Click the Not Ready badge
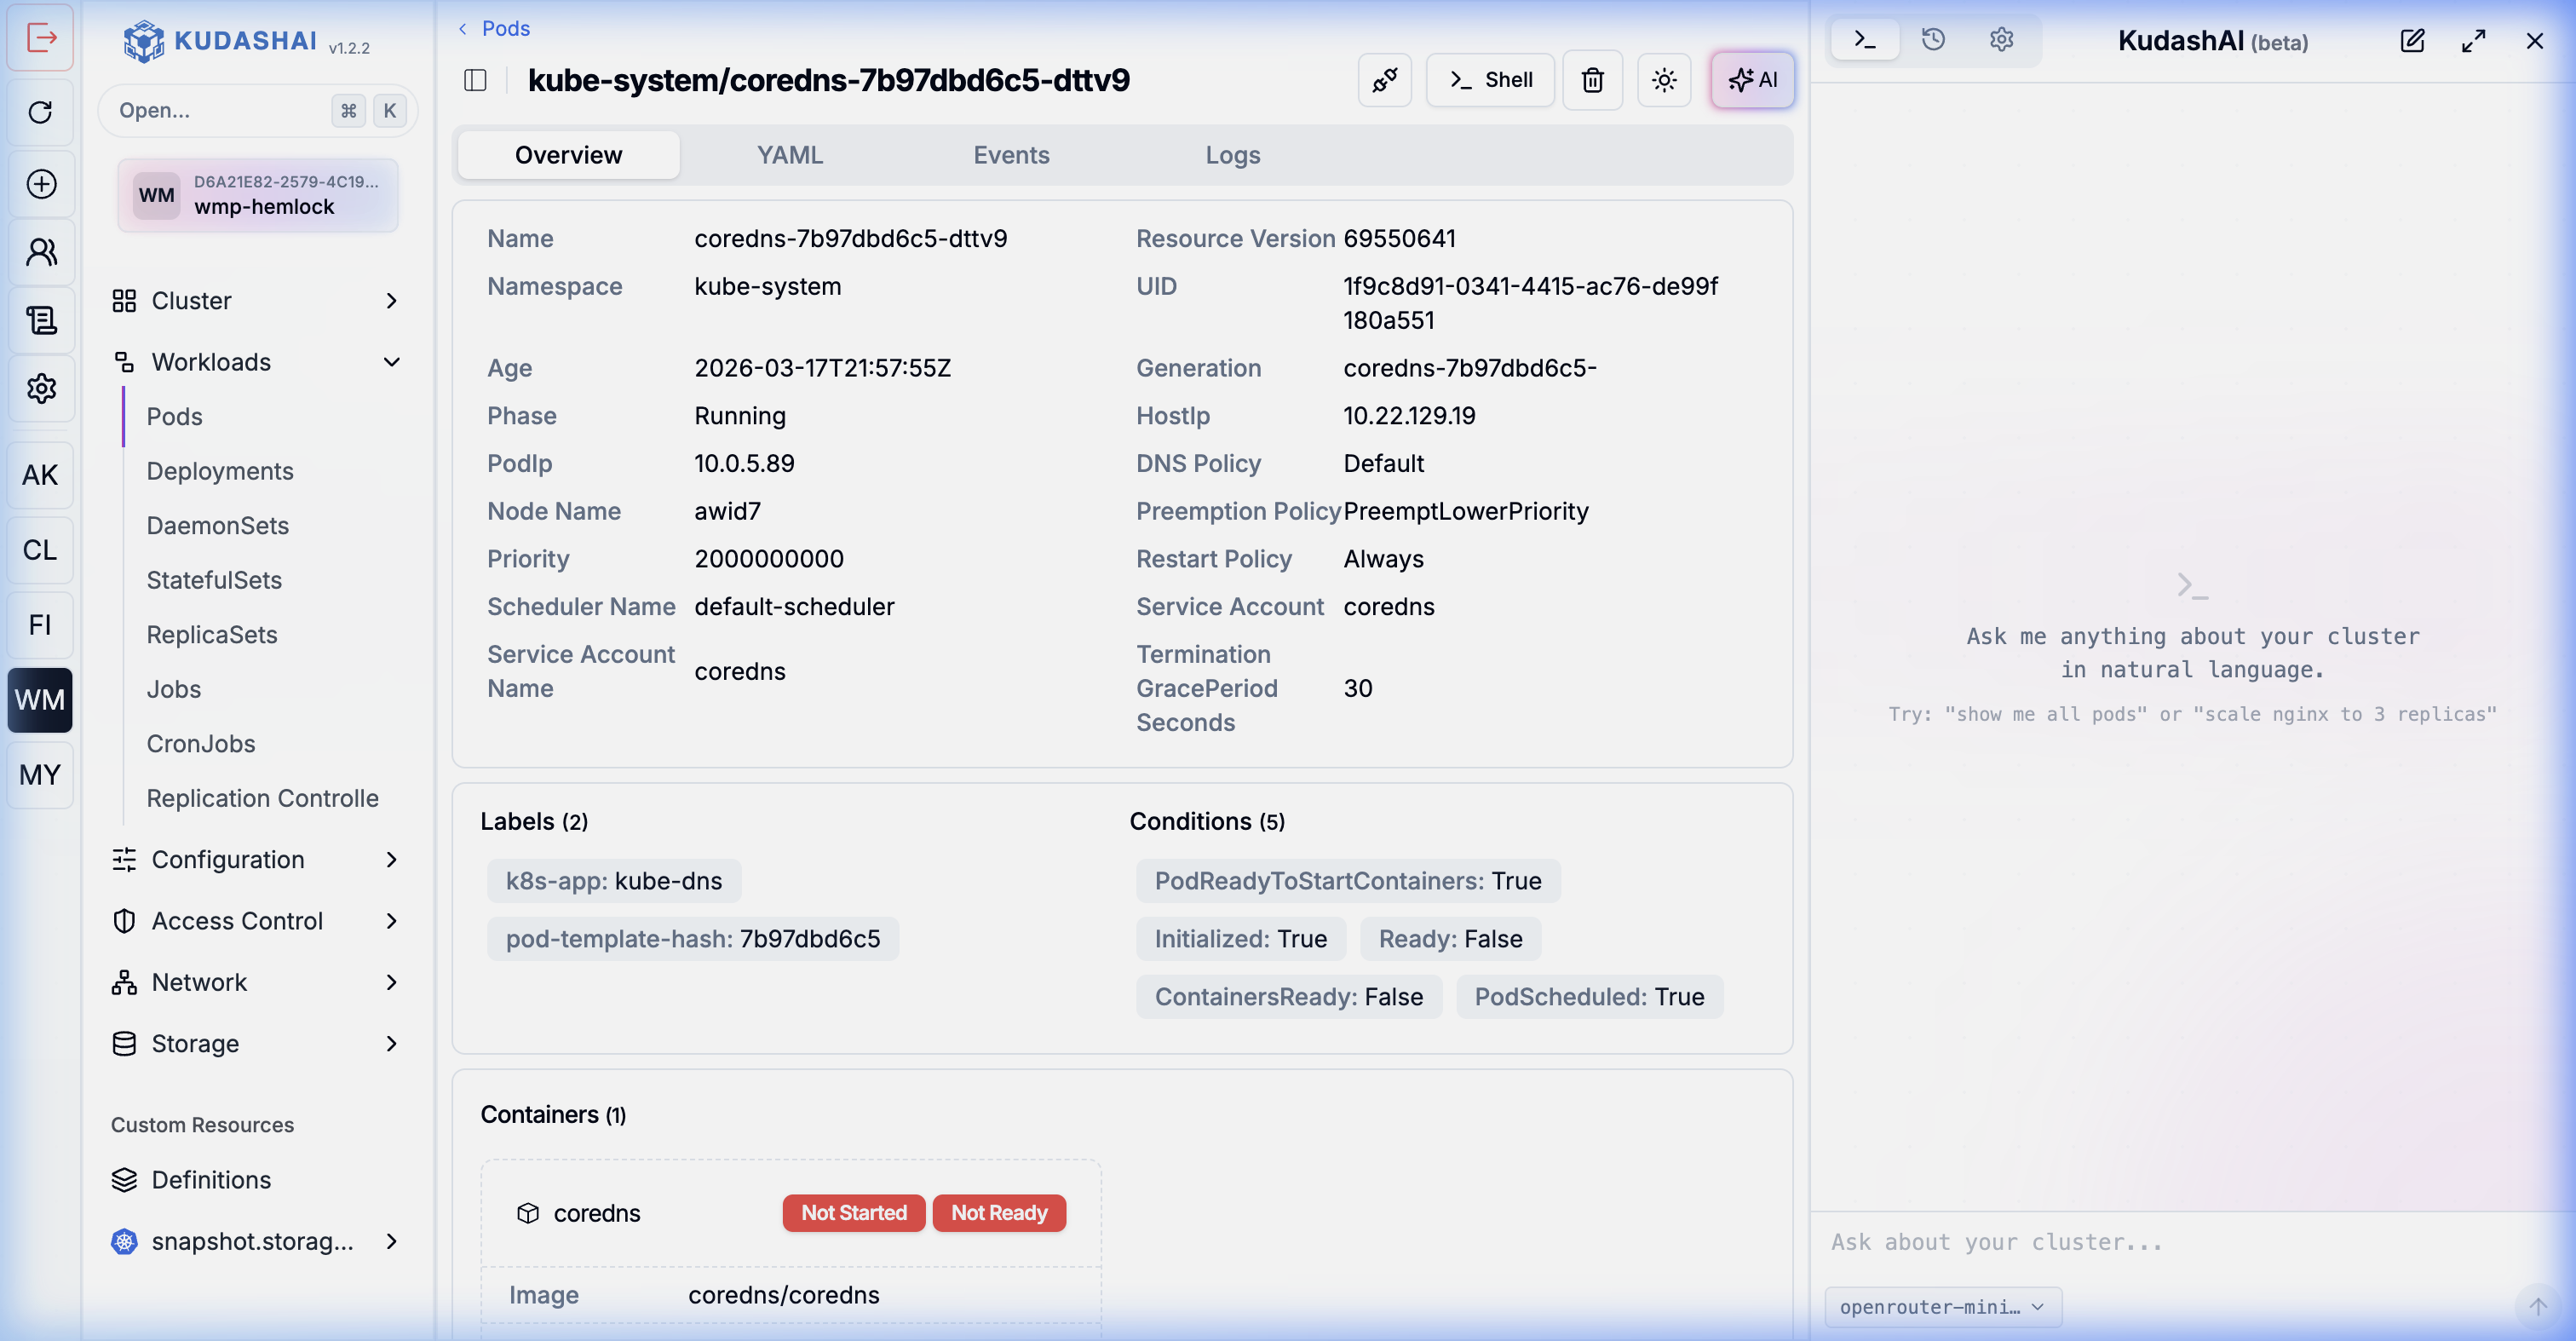Screen dimensions: 2576x1341 pyautogui.click(x=998, y=1213)
